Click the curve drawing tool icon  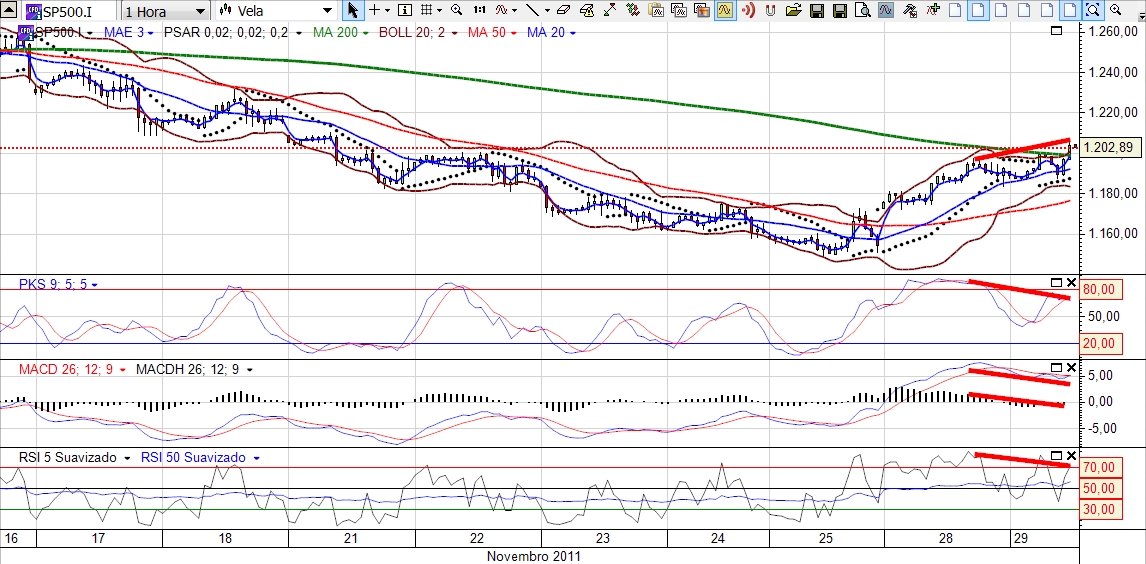(x=501, y=10)
